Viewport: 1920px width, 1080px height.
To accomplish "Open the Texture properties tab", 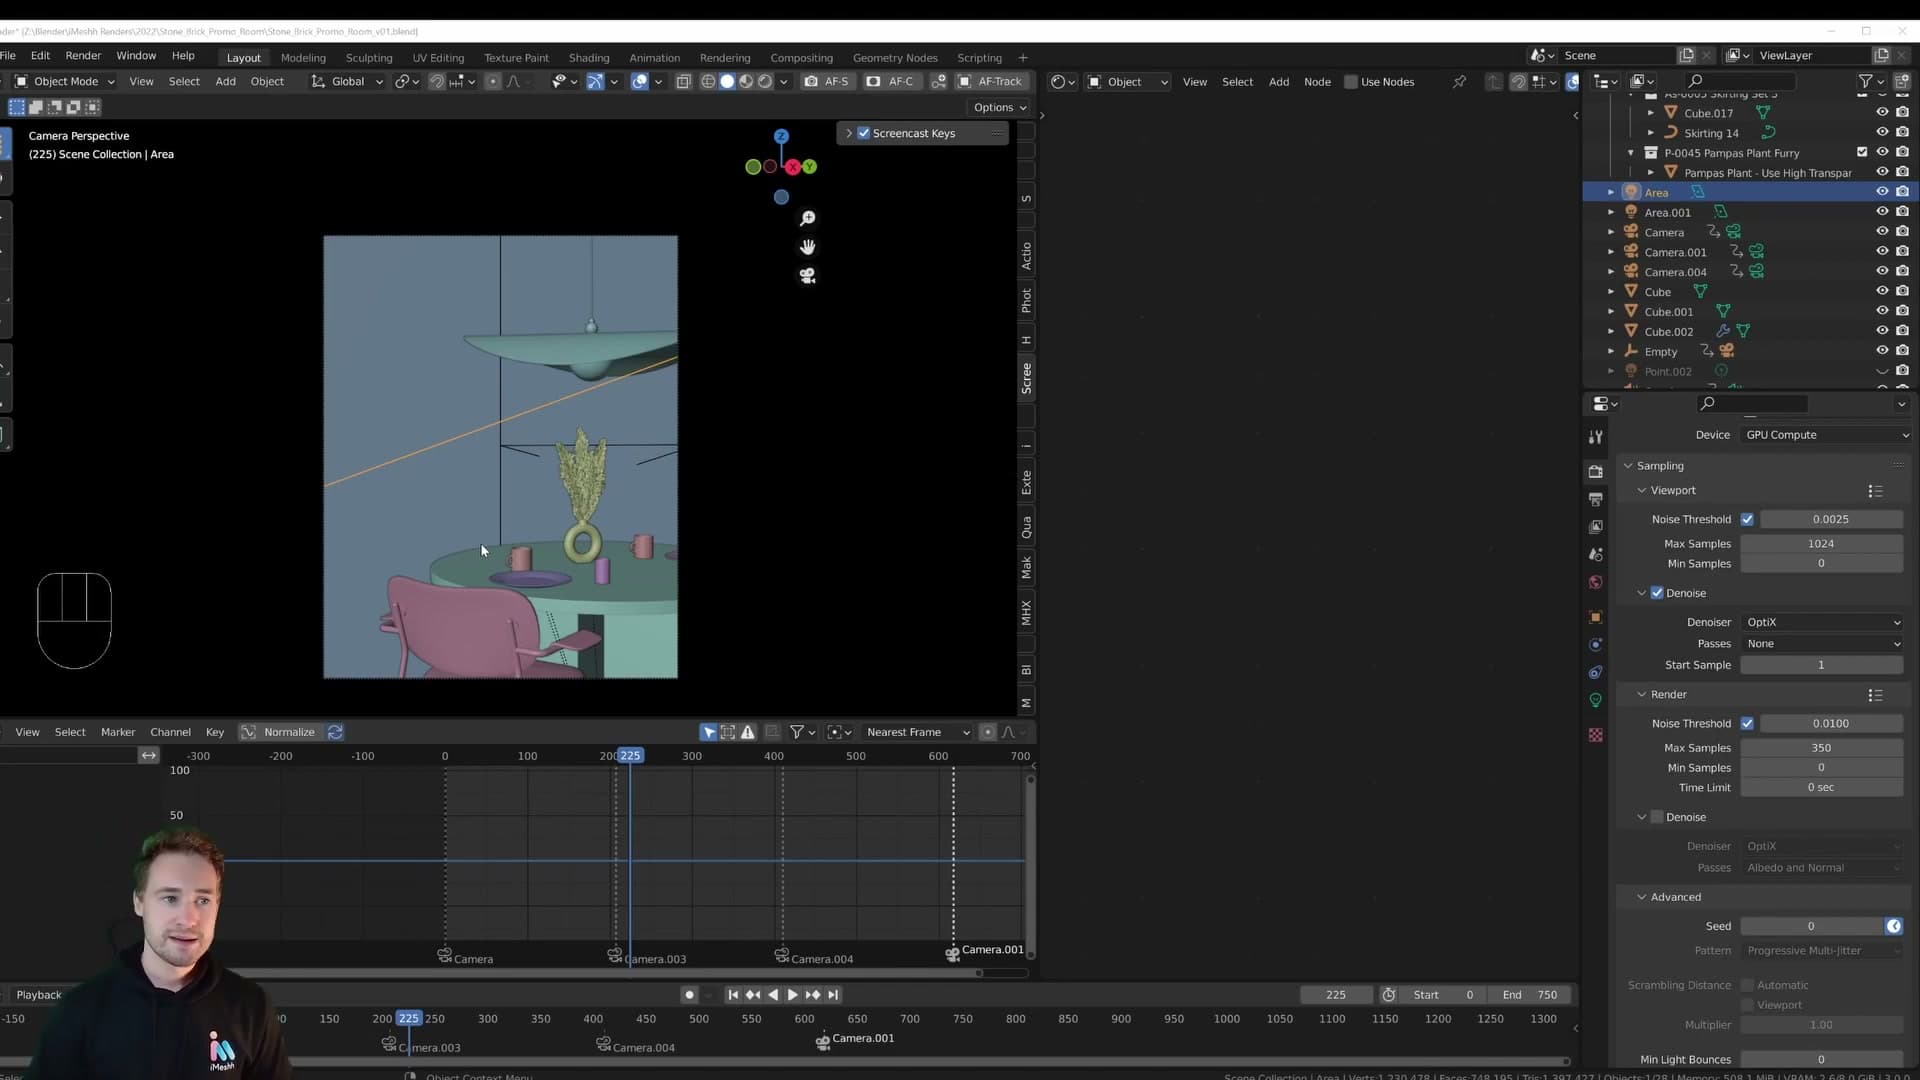I will 1596,735.
